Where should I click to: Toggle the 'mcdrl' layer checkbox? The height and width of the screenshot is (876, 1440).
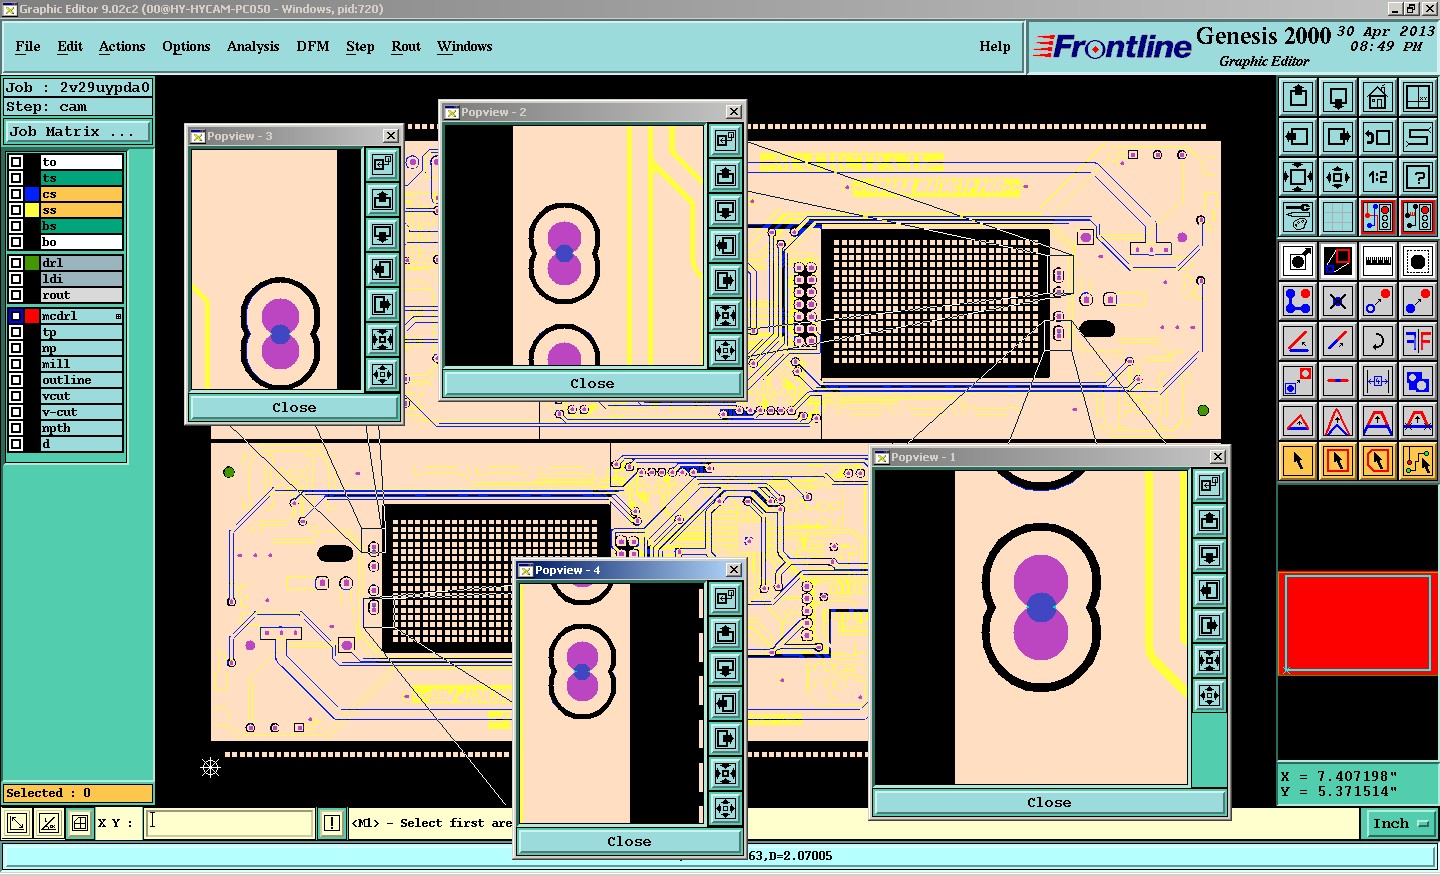[16, 316]
